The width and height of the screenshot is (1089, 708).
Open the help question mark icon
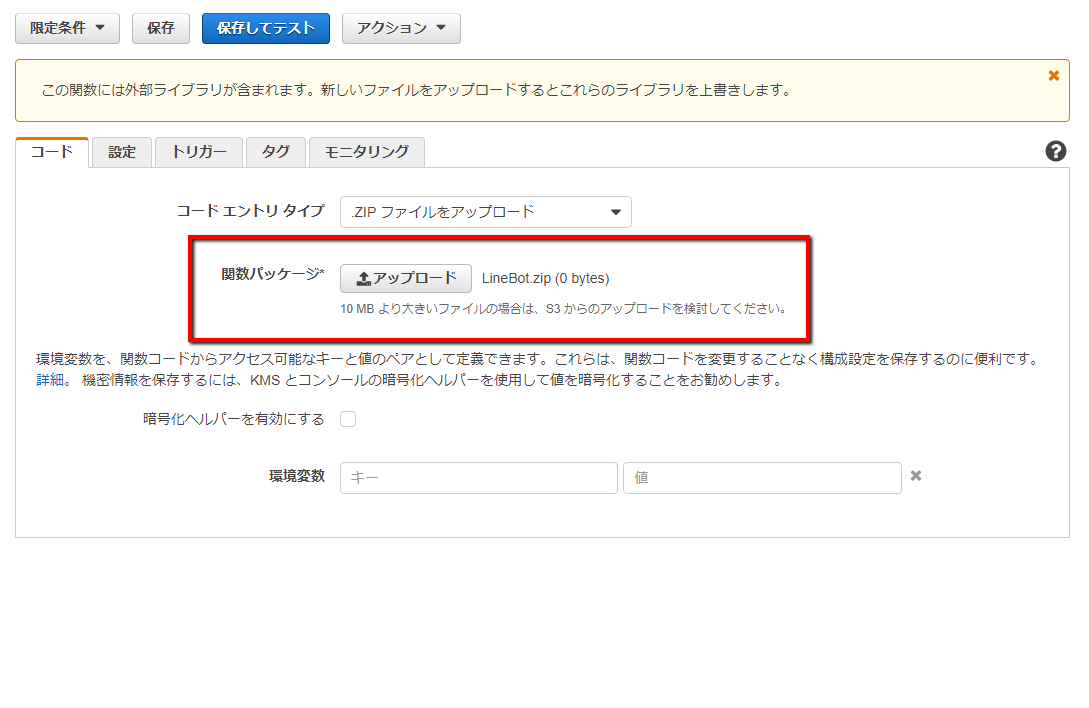(x=1055, y=152)
